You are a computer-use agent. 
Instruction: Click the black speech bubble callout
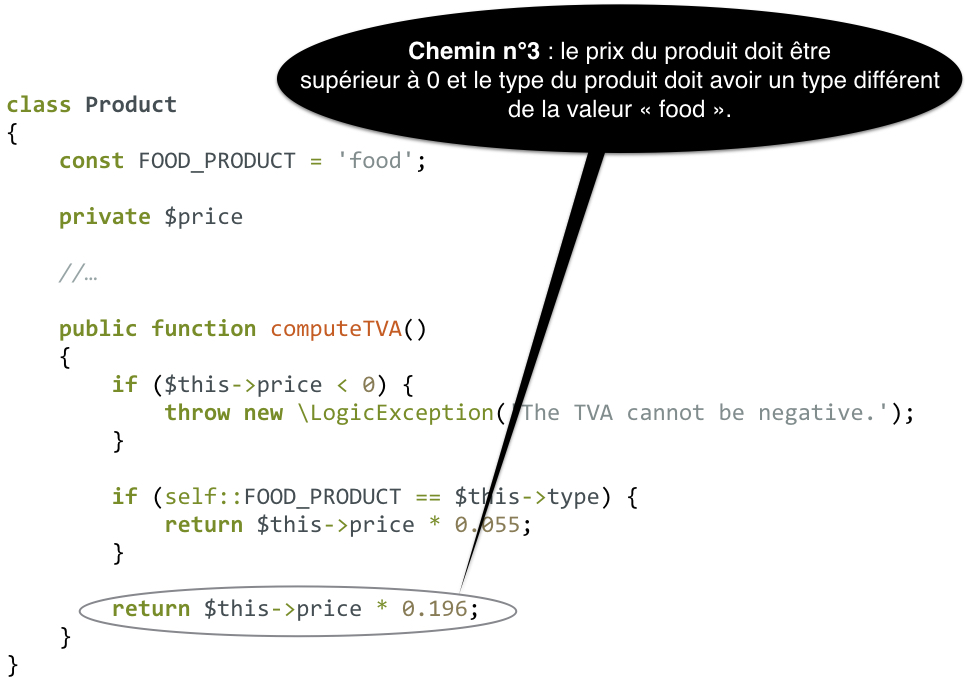click(x=619, y=79)
